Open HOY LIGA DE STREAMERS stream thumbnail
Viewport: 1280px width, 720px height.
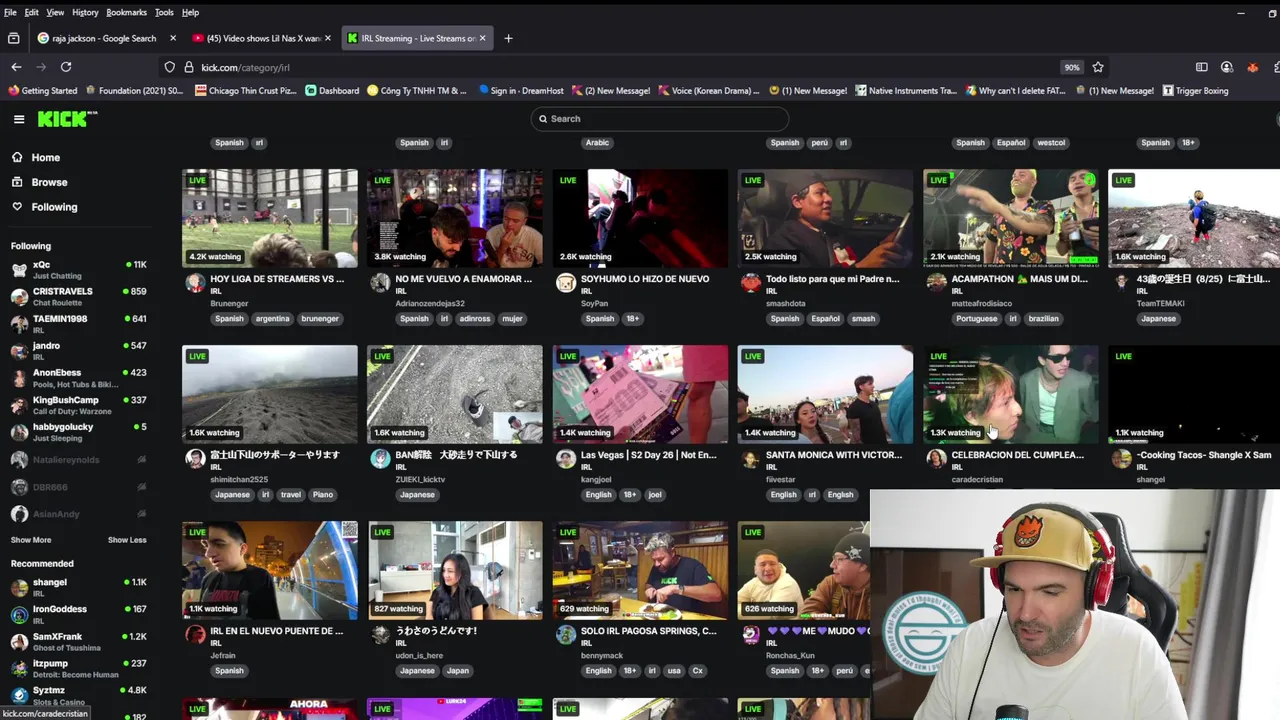click(269, 218)
